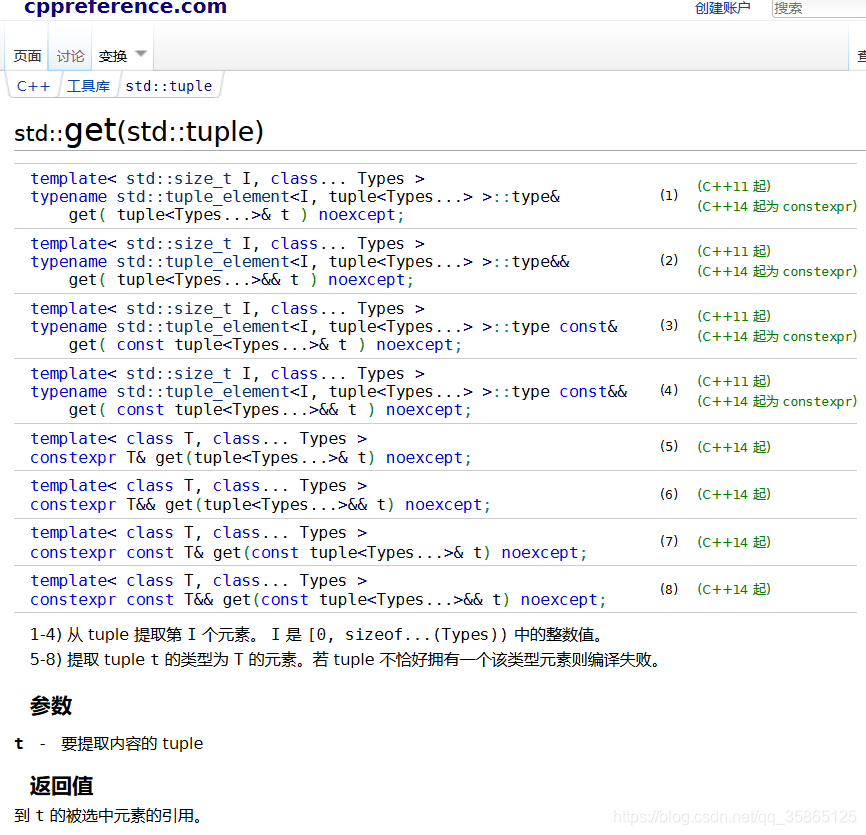
Task: Open std::size_t link in overload (3)
Action: click(x=178, y=309)
